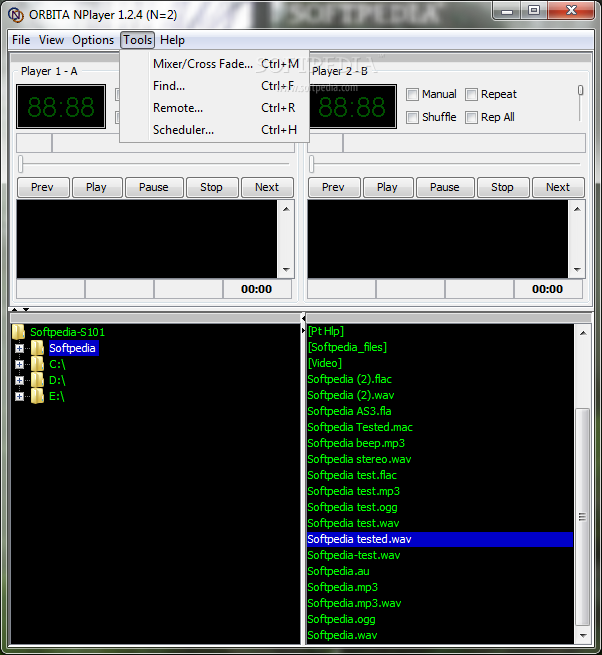Click Player 2 playlist scroll down arrow
The height and width of the screenshot is (655, 602).
pos(577,269)
